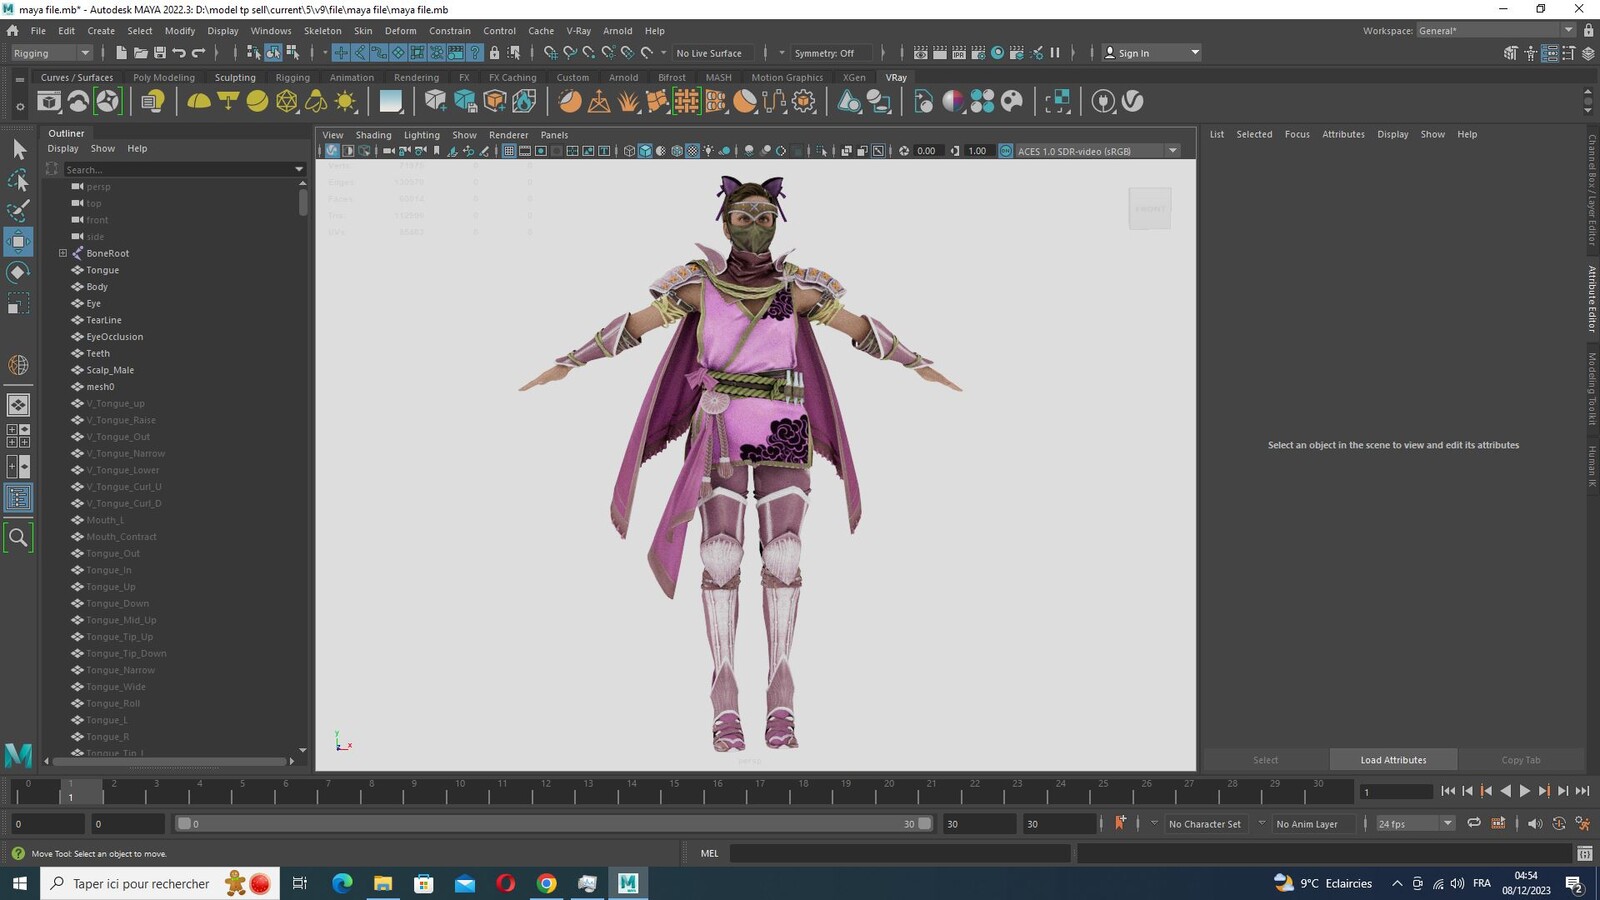Open the light bulb list shelf icon
The width and height of the screenshot is (1600, 900).
click(x=153, y=101)
